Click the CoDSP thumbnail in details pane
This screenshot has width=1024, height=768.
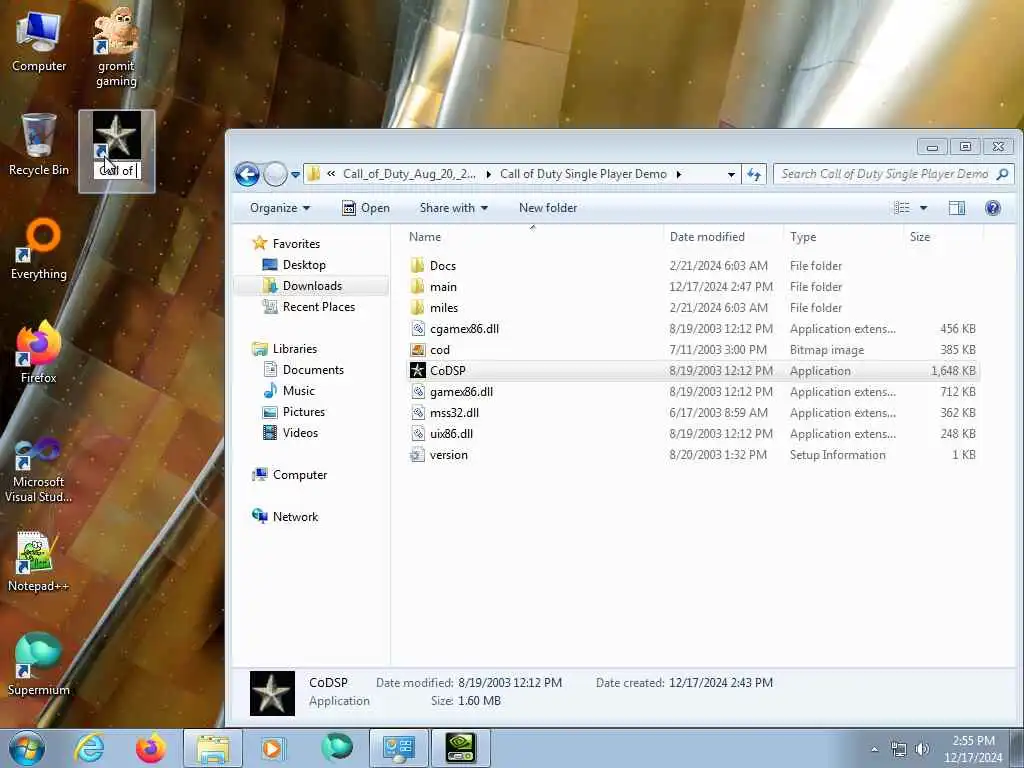pyautogui.click(x=272, y=693)
